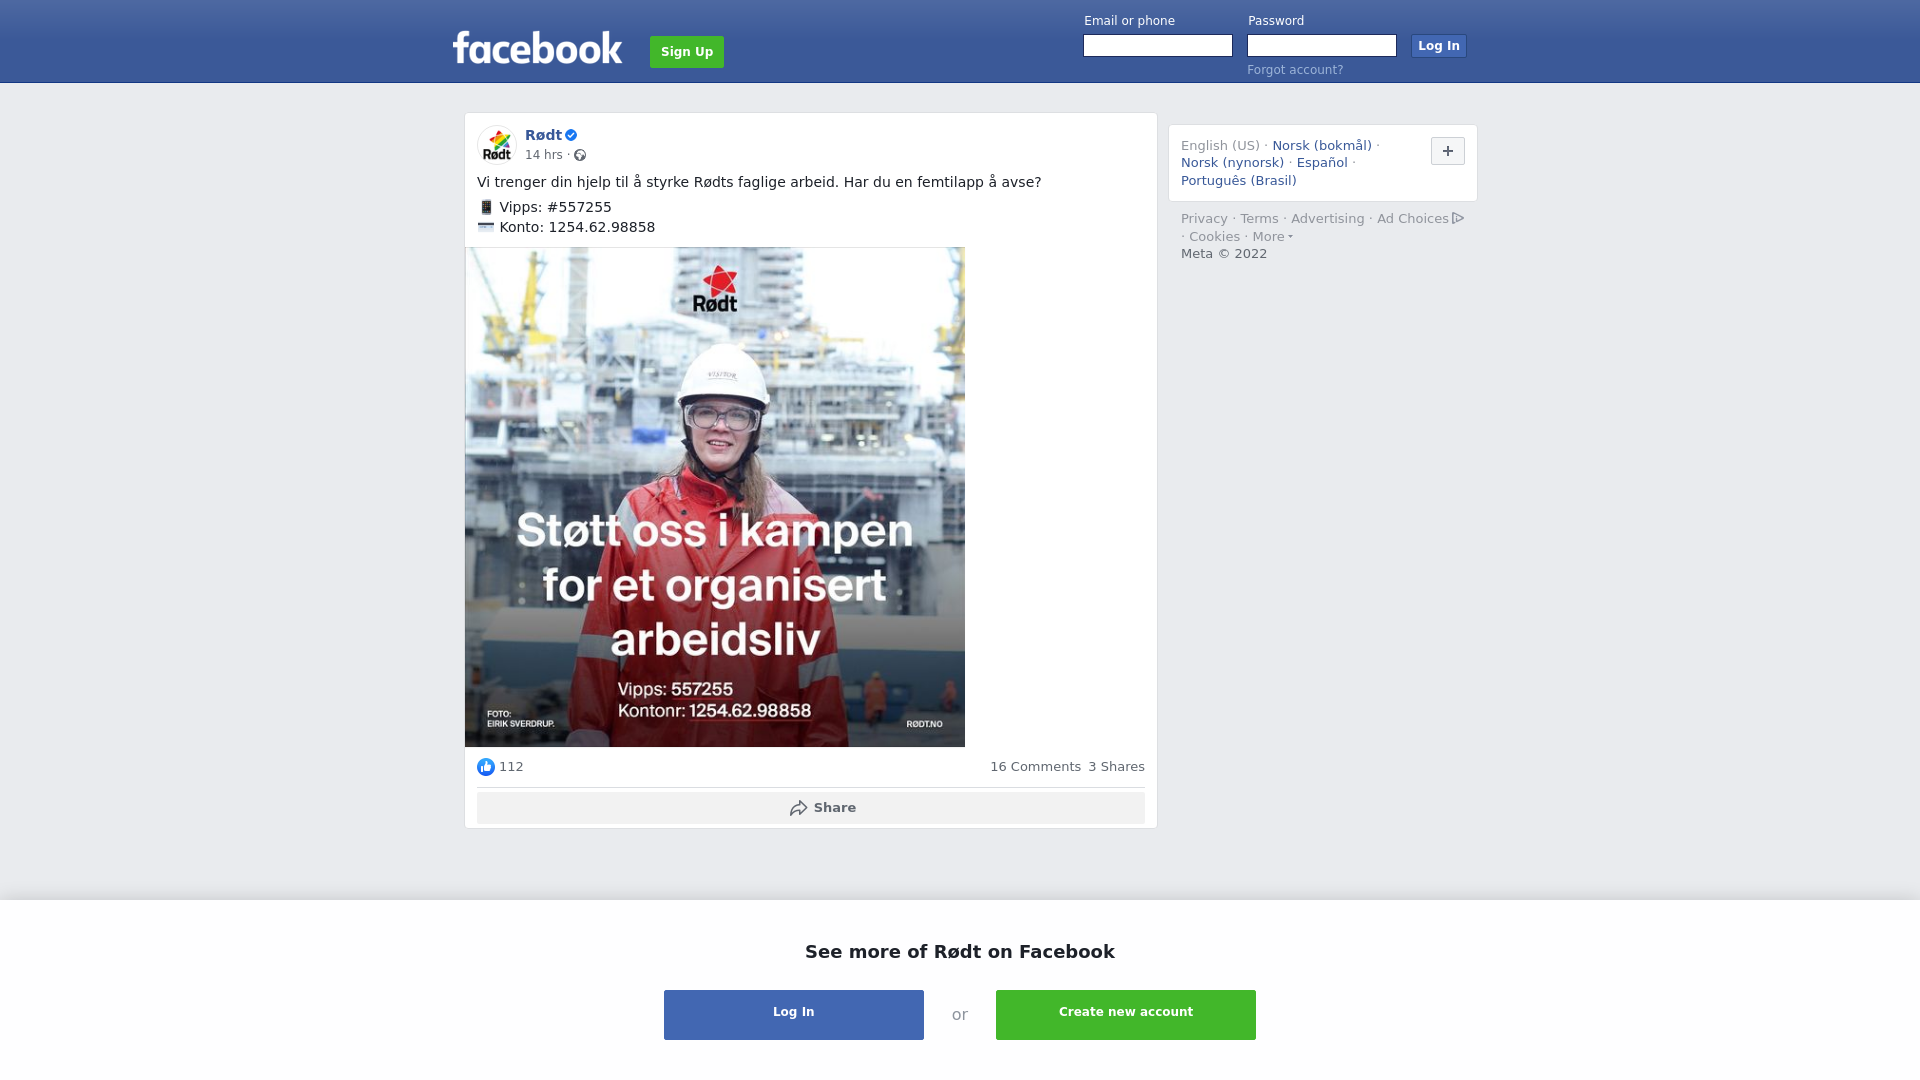
Task: Open the post image thumbnail
Action: tap(715, 497)
